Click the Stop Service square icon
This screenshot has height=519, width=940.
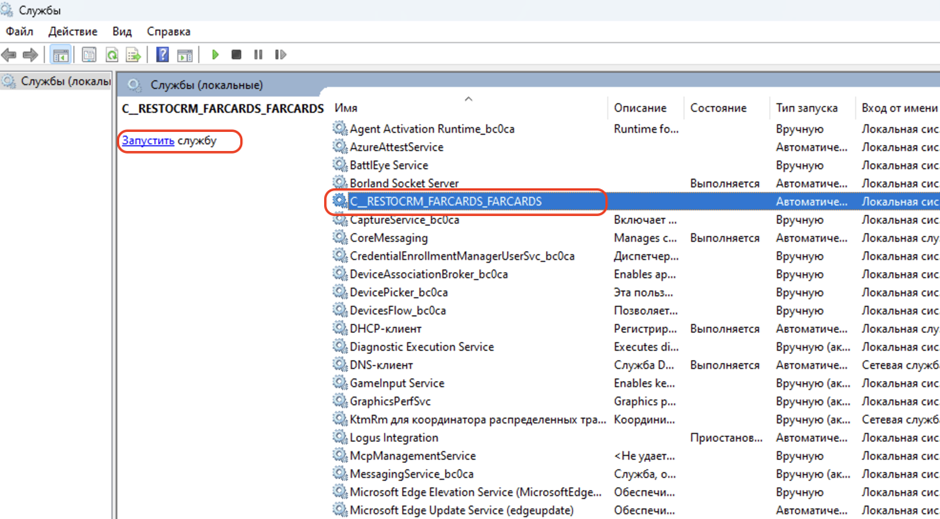tap(236, 55)
